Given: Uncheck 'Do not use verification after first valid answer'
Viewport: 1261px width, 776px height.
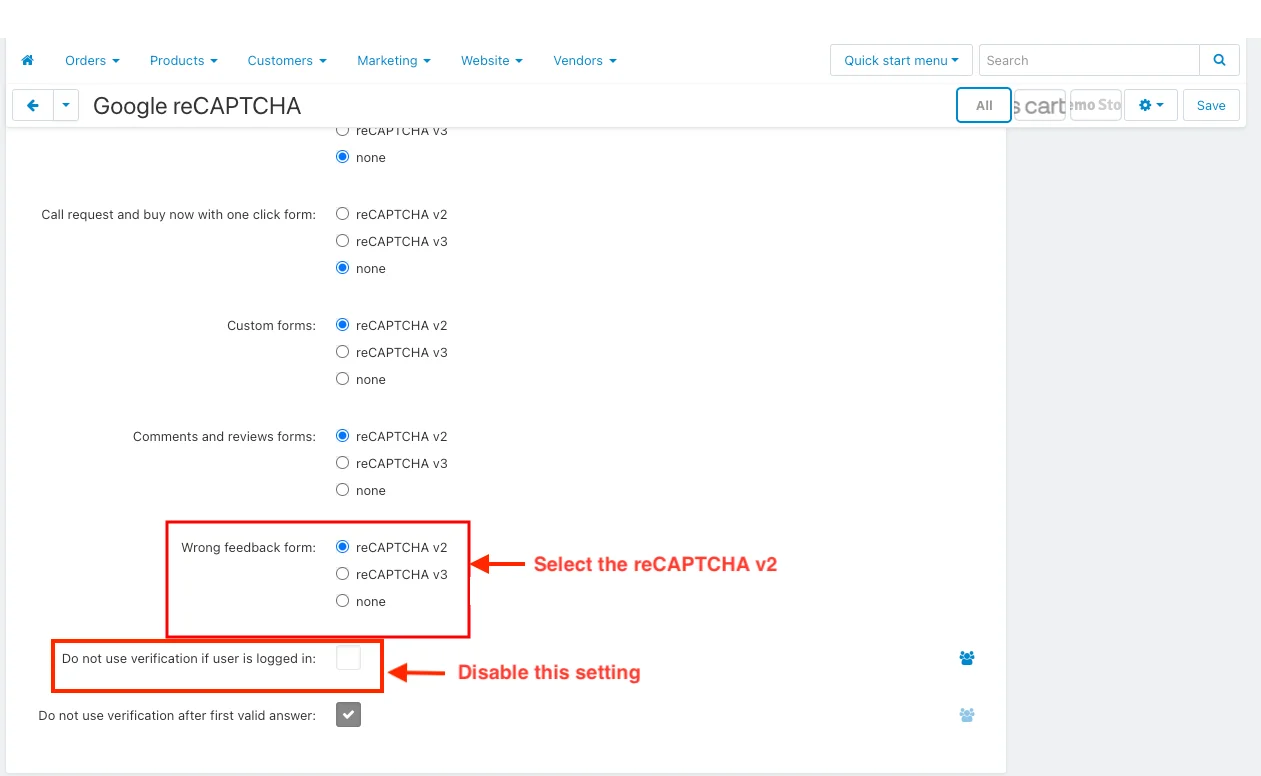Looking at the screenshot, I should pyautogui.click(x=348, y=715).
